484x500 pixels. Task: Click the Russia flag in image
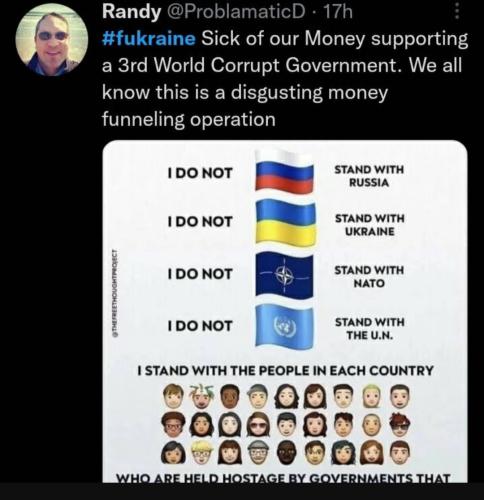click(284, 172)
